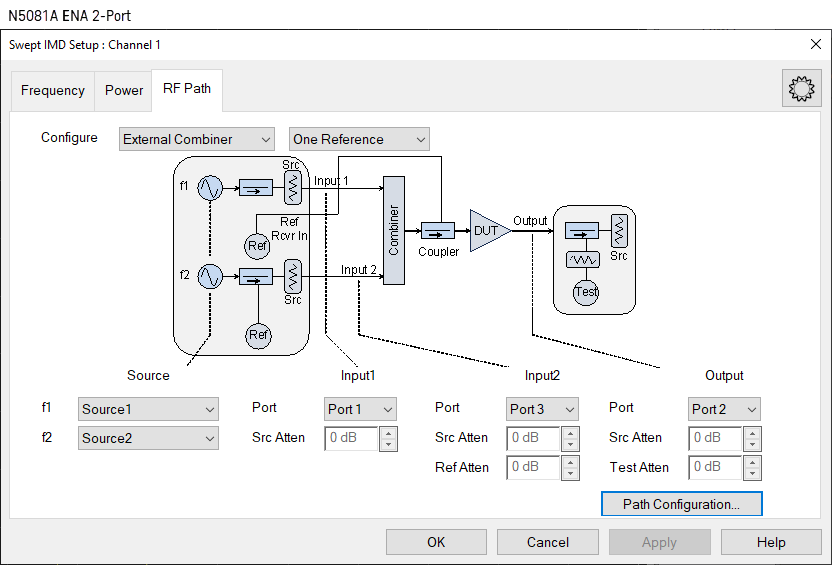Click the Input2 Ref Atten value field

point(533,467)
